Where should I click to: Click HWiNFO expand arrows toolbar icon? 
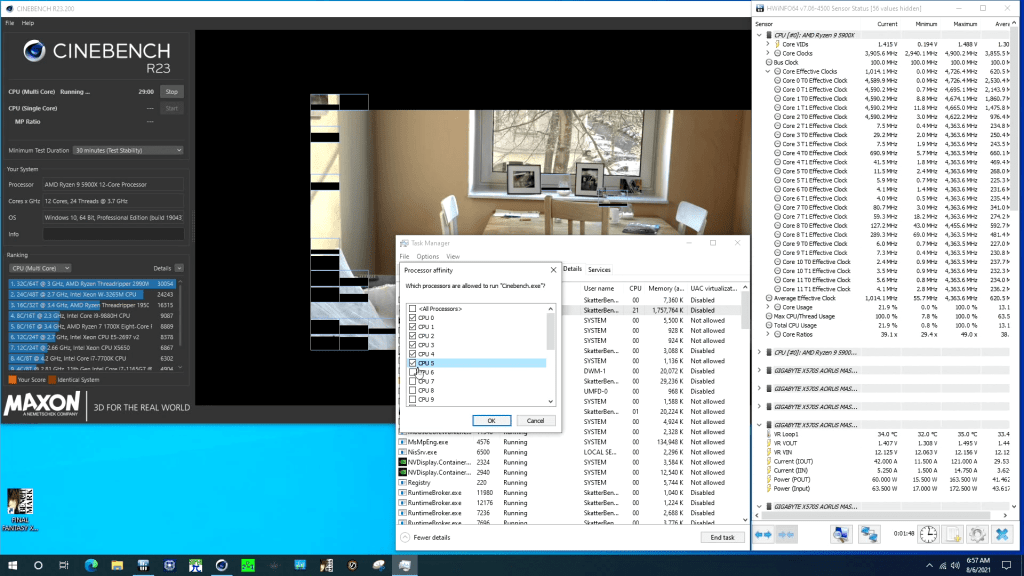[x=763, y=535]
